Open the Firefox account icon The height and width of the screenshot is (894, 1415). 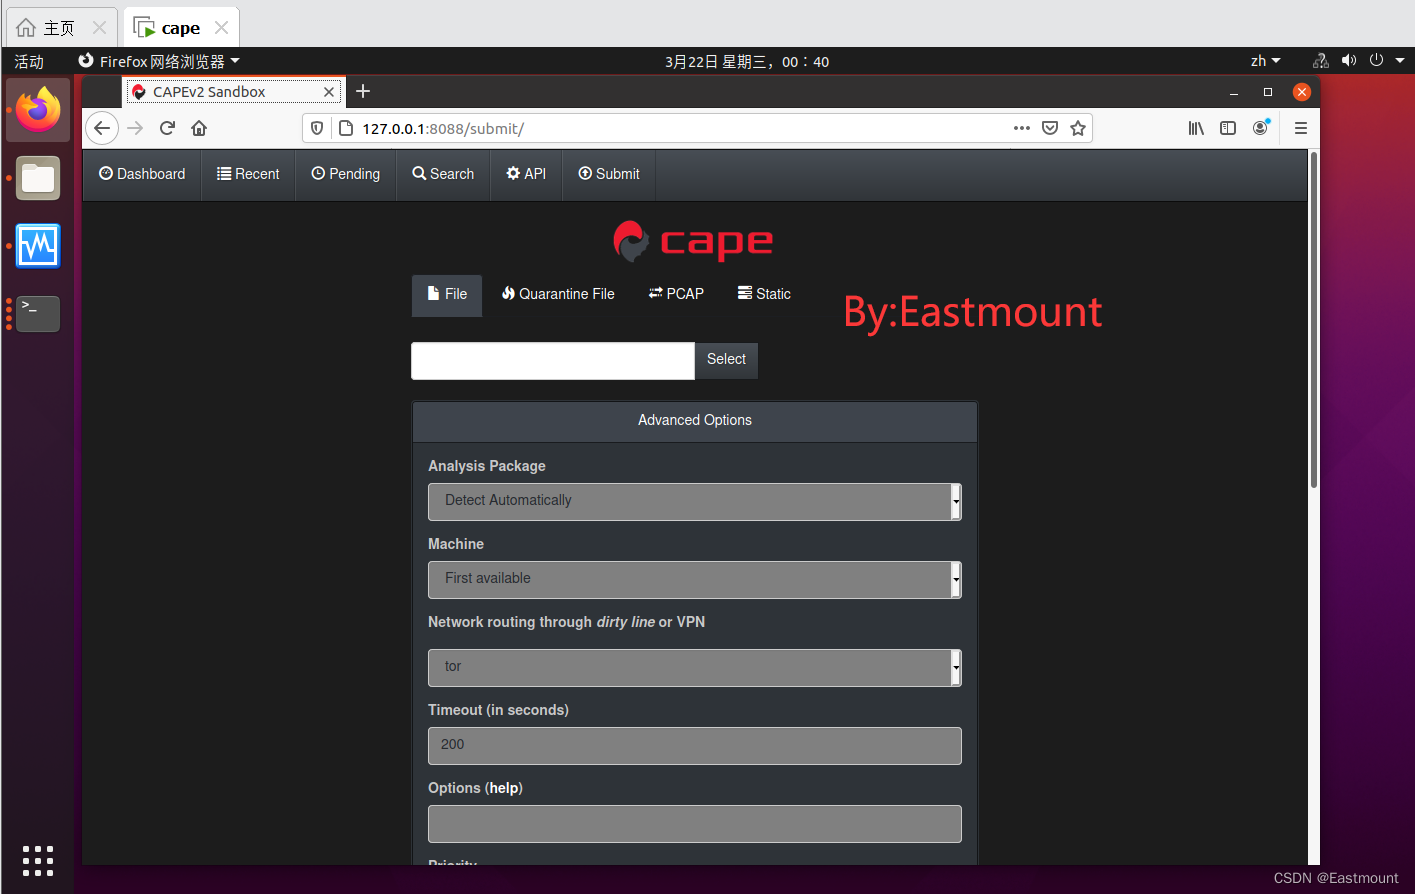pos(1260,128)
